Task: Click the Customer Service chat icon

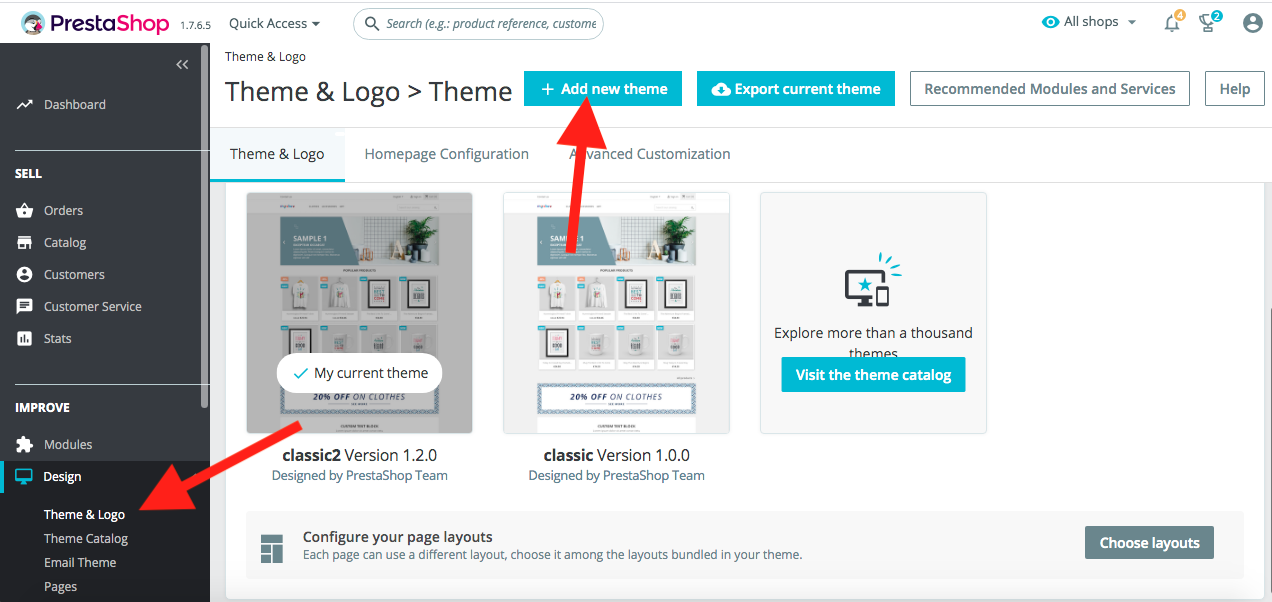Action: [24, 306]
